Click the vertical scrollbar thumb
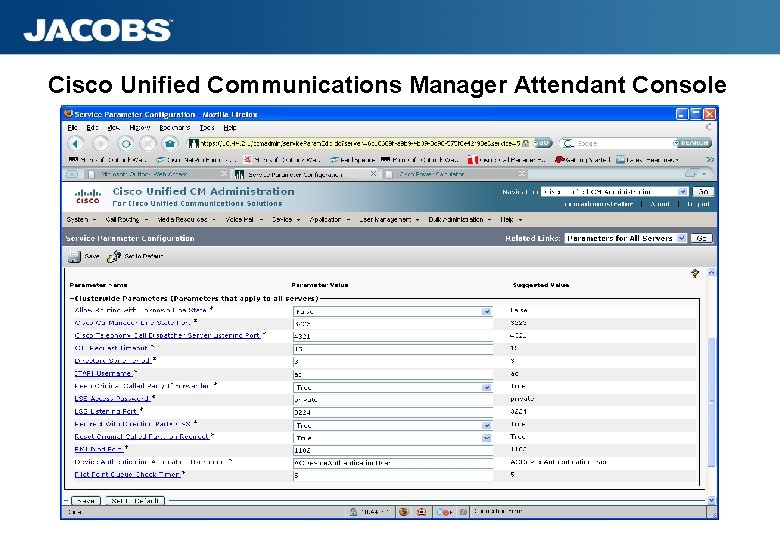This screenshot has height=540, width=780. (711, 402)
